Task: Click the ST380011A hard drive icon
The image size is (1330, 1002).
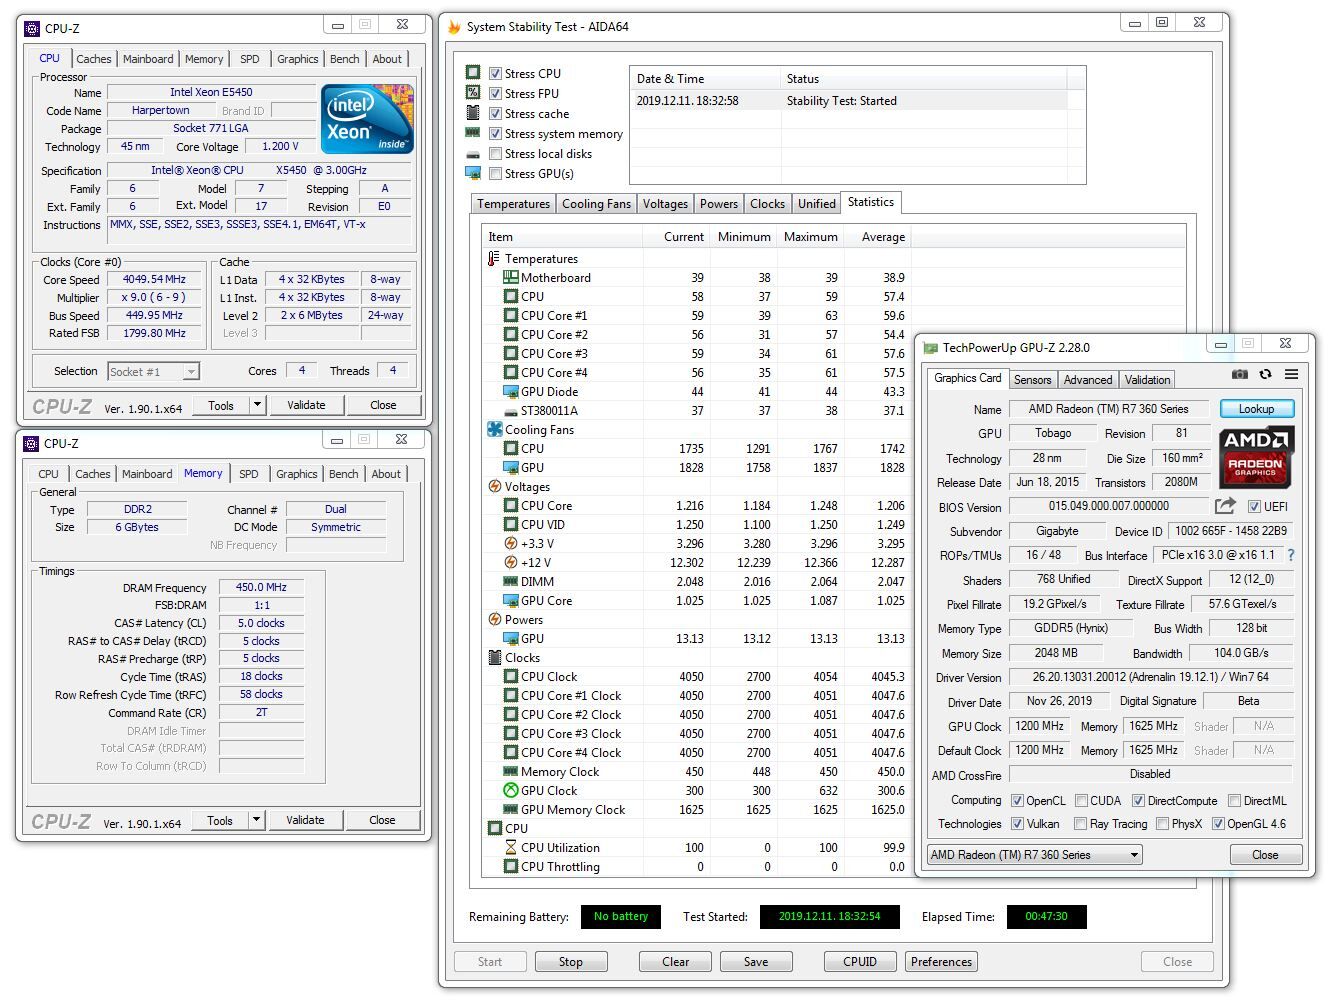Action: [510, 411]
